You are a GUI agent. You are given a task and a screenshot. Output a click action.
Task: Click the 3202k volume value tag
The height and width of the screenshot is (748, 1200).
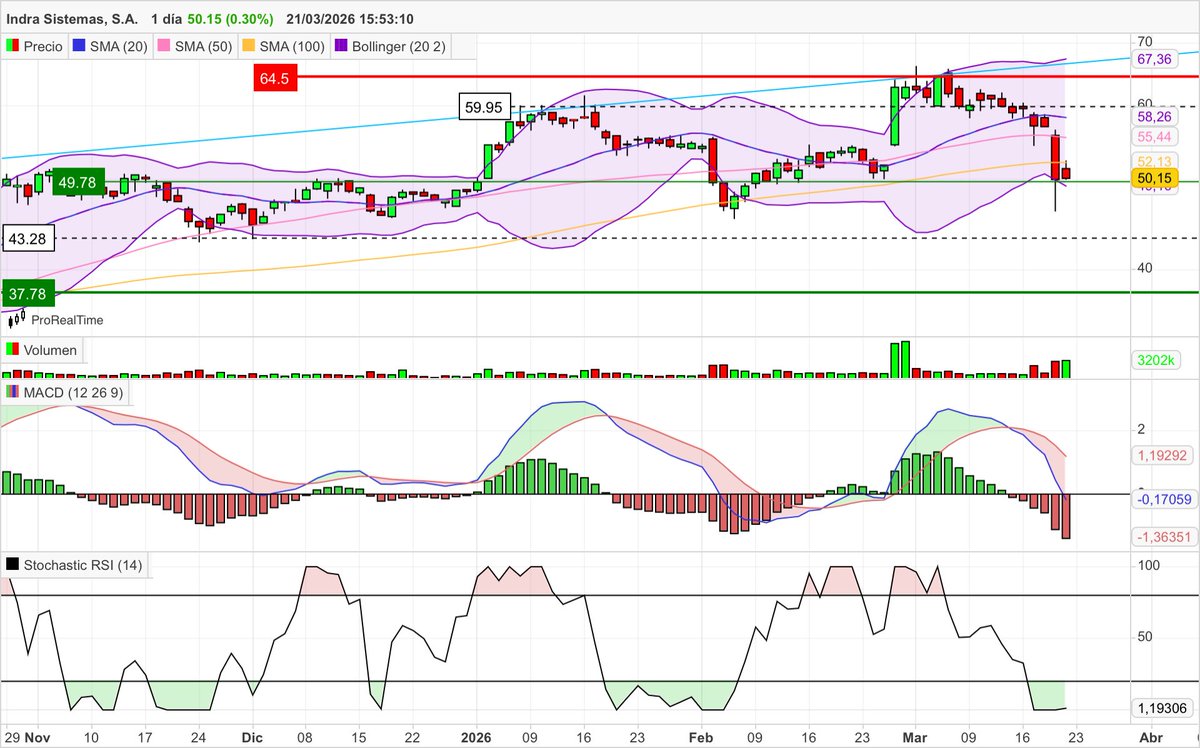pos(1155,360)
